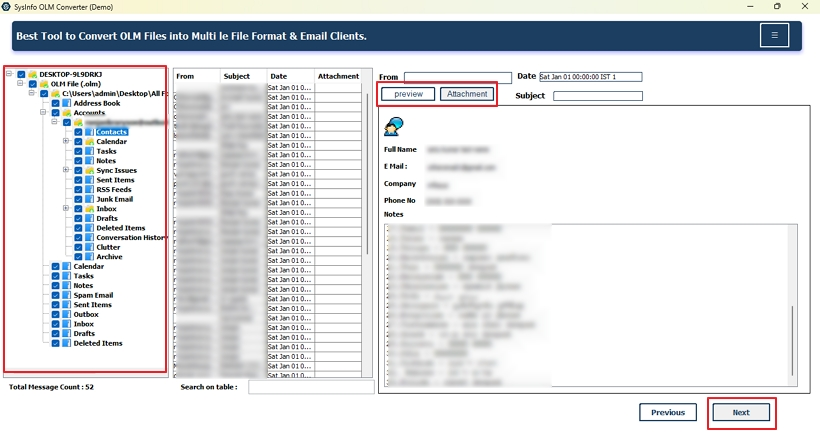Screen dimensions: 820x432
Task: Toggle the Spam Email checkbox
Action: [55, 295]
